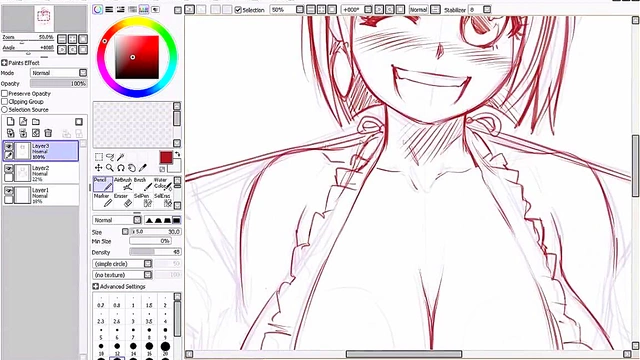The image size is (640, 360).
Task: Show the color wheel panel
Action: [x=98, y=9]
